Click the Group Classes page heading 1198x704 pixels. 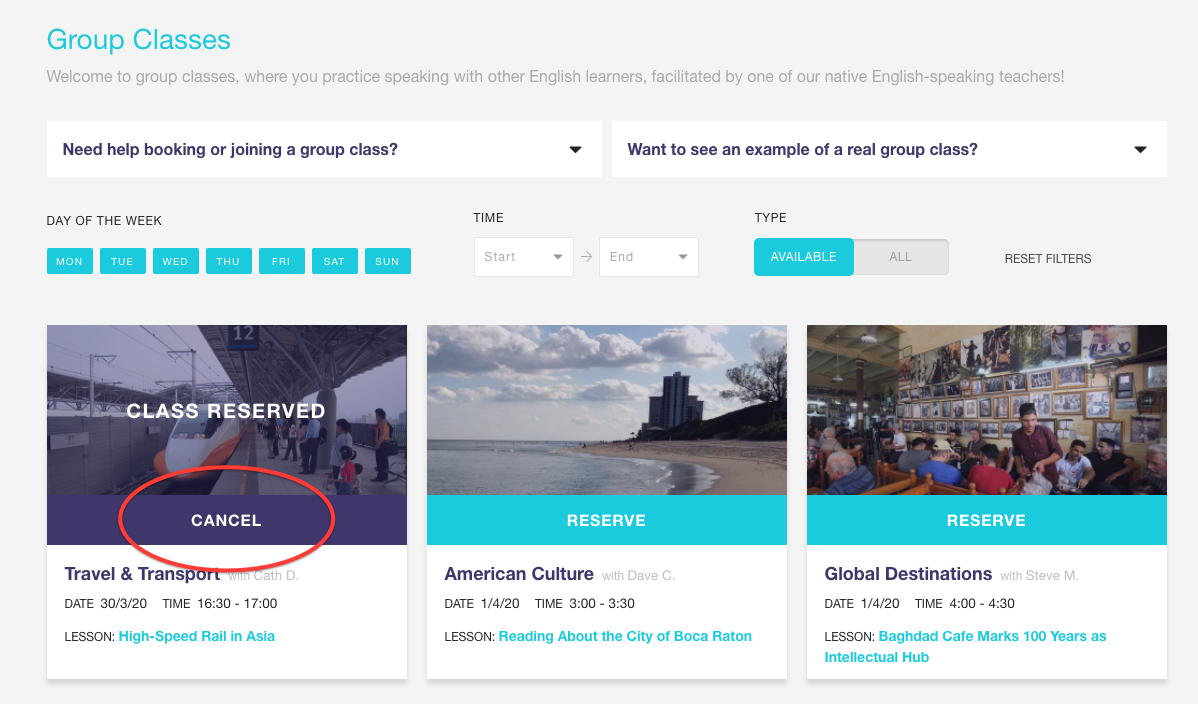[x=138, y=40]
